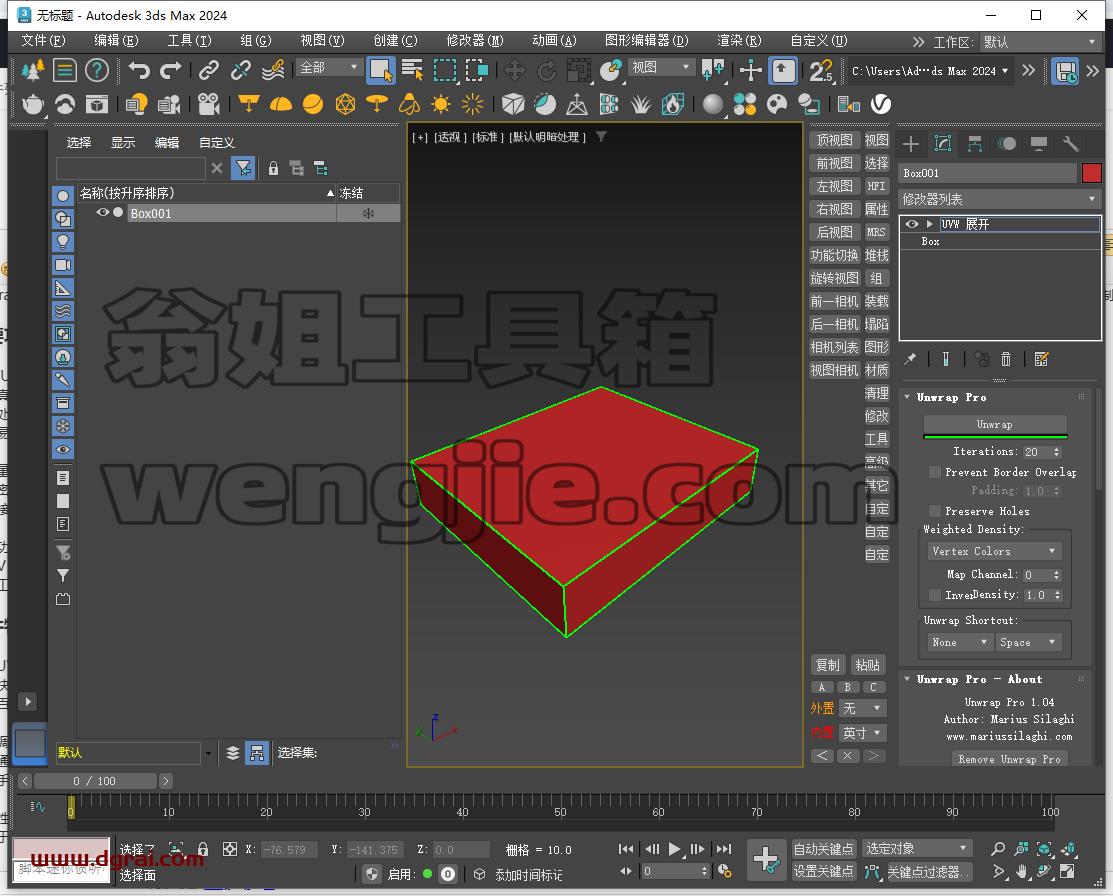Click Maximize Viewport toggle icon
The image size is (1113, 896).
coord(1067,871)
